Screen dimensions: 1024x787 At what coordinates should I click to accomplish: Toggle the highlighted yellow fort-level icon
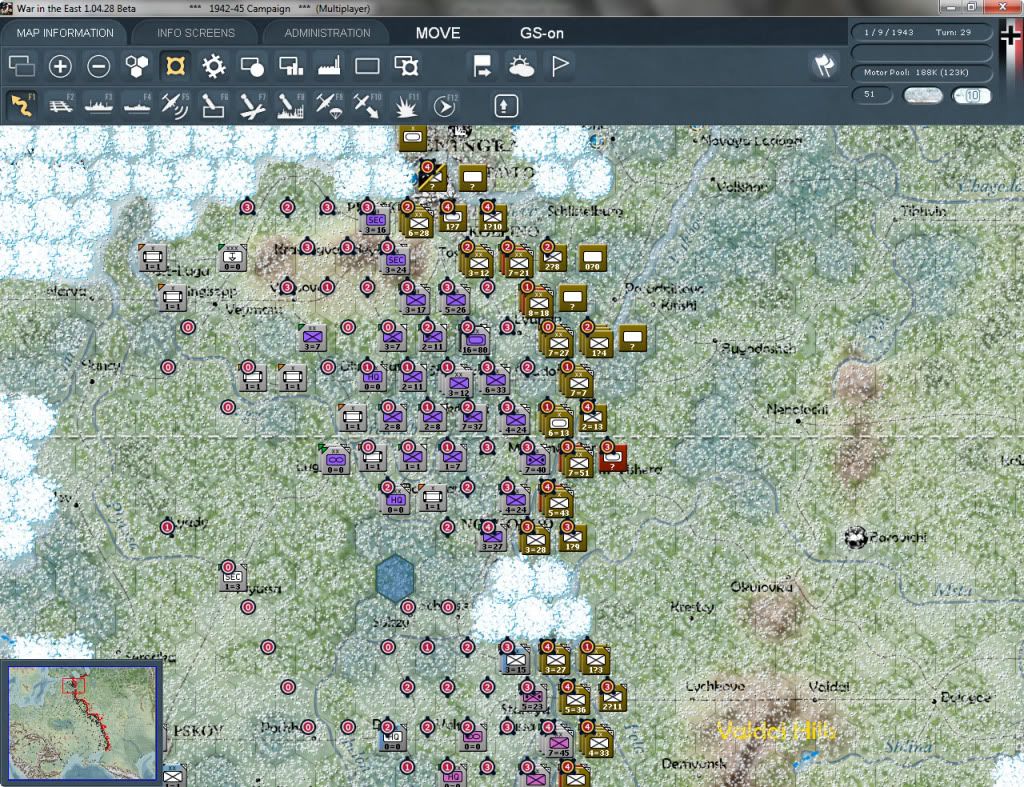point(175,66)
